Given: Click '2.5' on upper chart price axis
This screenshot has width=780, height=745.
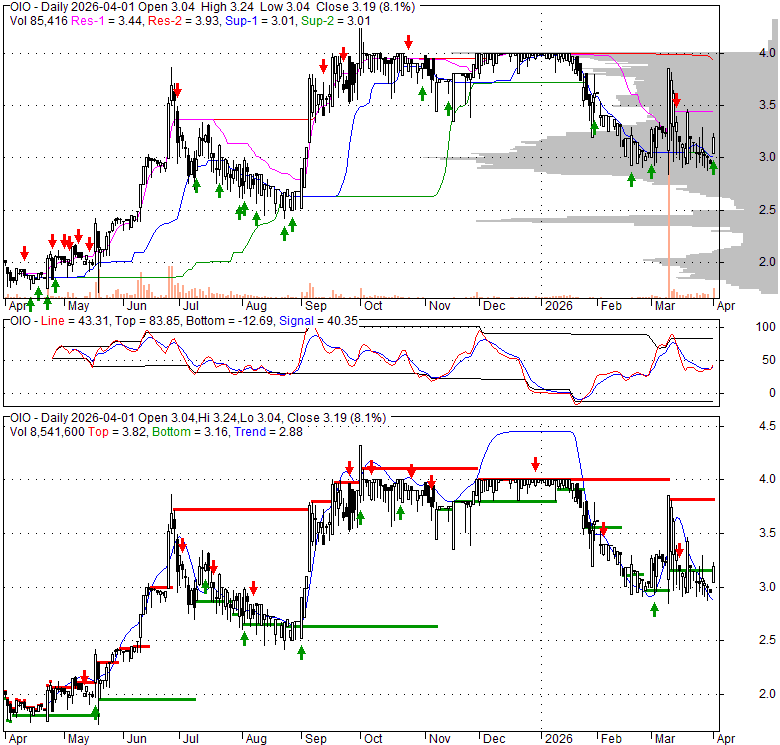Looking at the screenshot, I should (x=767, y=210).
